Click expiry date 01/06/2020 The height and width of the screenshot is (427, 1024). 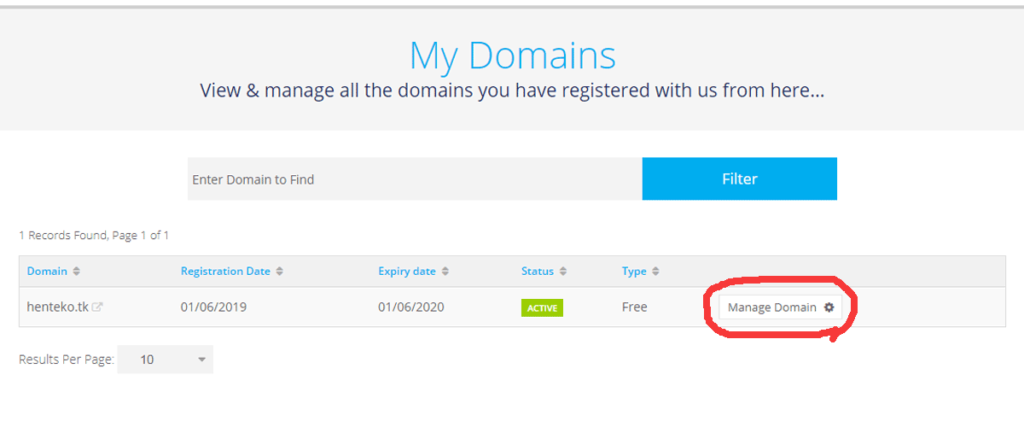point(411,307)
